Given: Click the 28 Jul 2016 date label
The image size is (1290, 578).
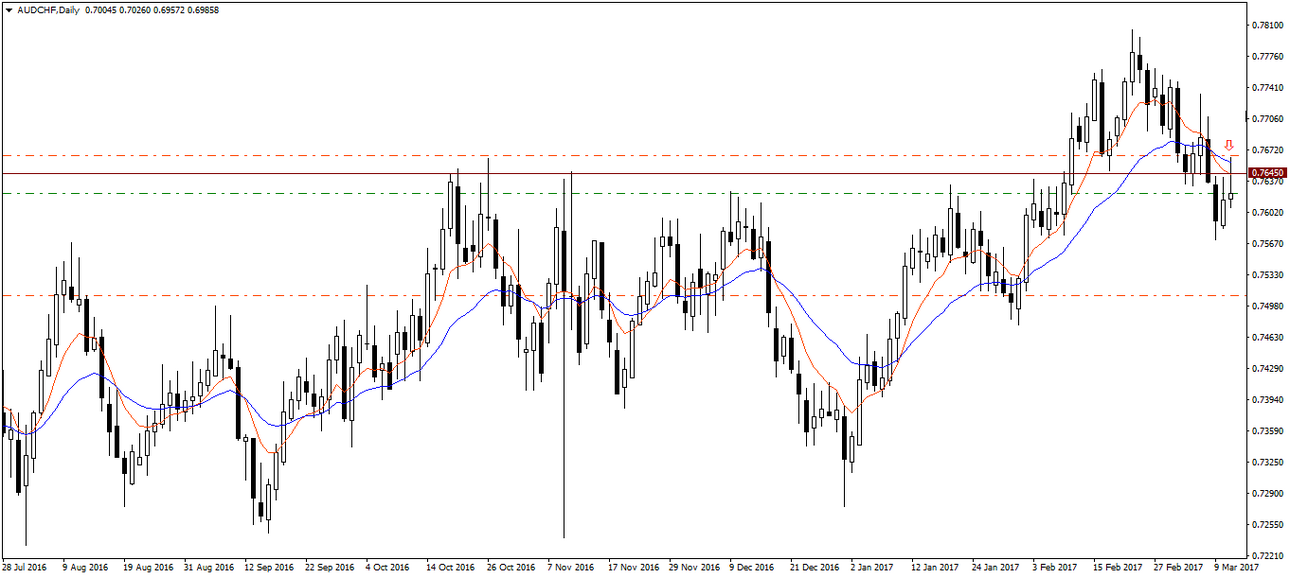Looking at the screenshot, I should [25, 567].
